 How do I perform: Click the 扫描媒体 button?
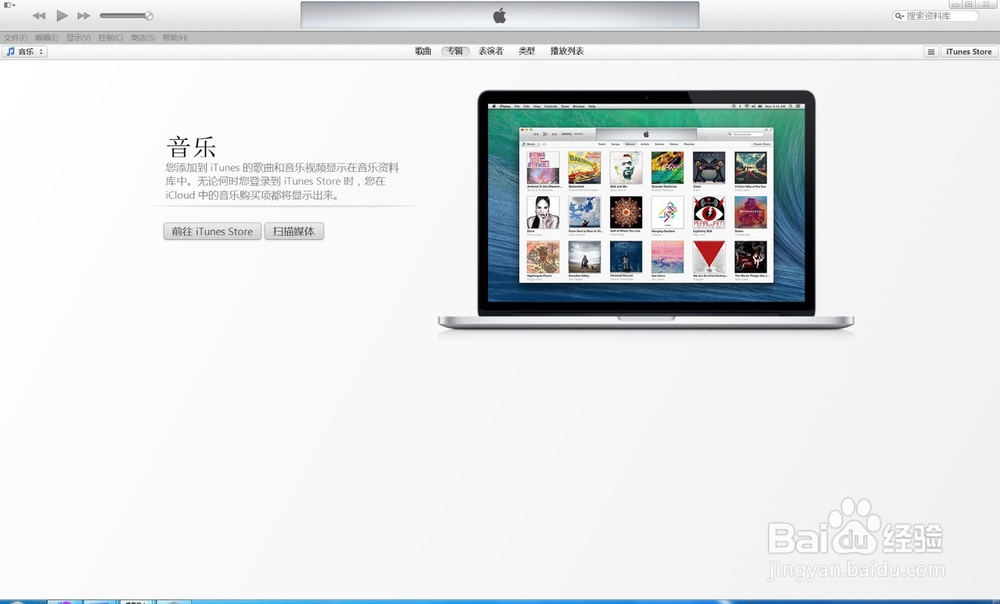coord(295,231)
